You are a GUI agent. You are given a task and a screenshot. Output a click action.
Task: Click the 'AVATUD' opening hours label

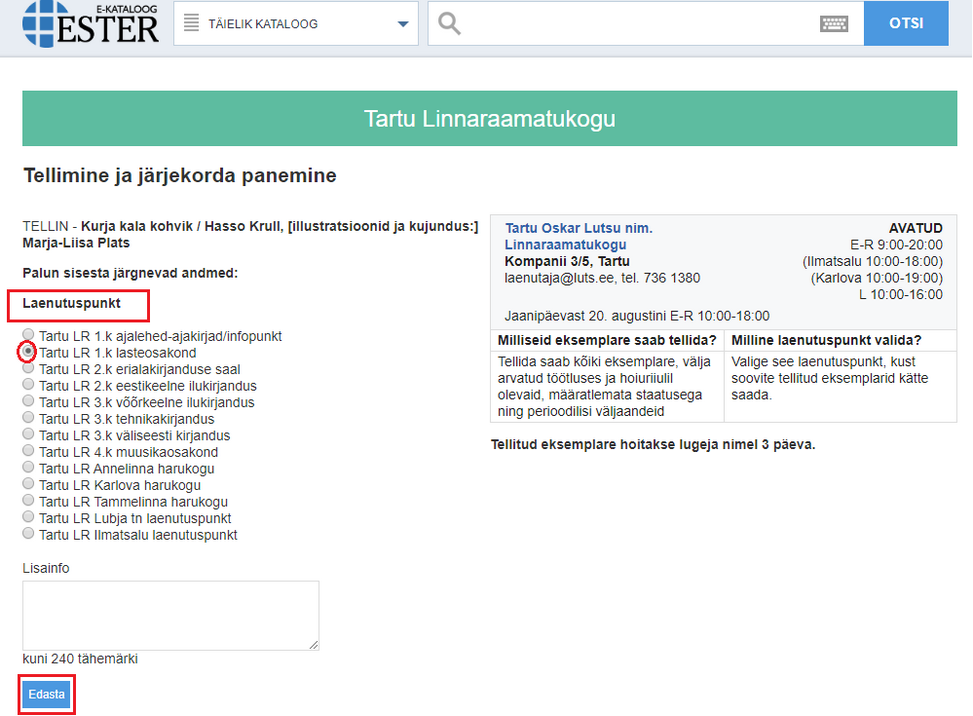point(915,228)
